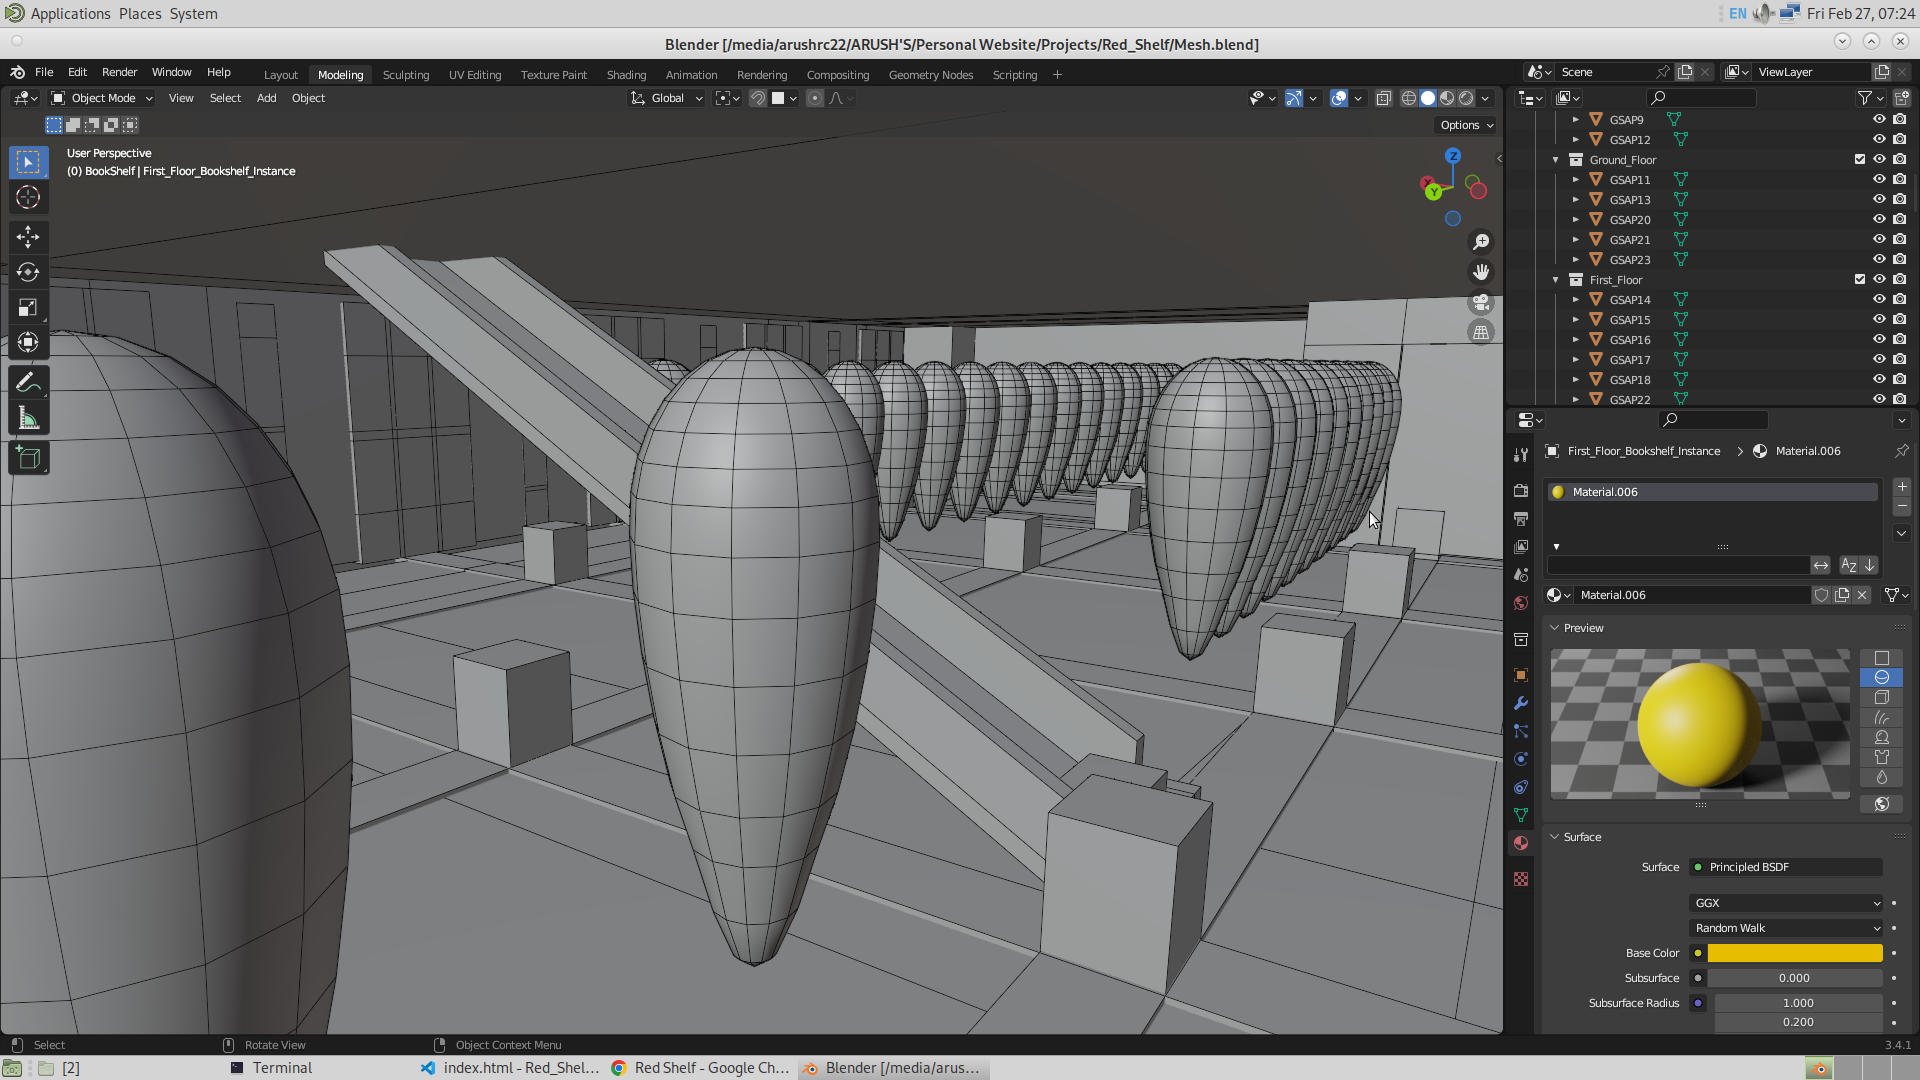This screenshot has height=1080, width=1920.
Task: Hide GSAP14 in the viewport
Action: (x=1879, y=299)
